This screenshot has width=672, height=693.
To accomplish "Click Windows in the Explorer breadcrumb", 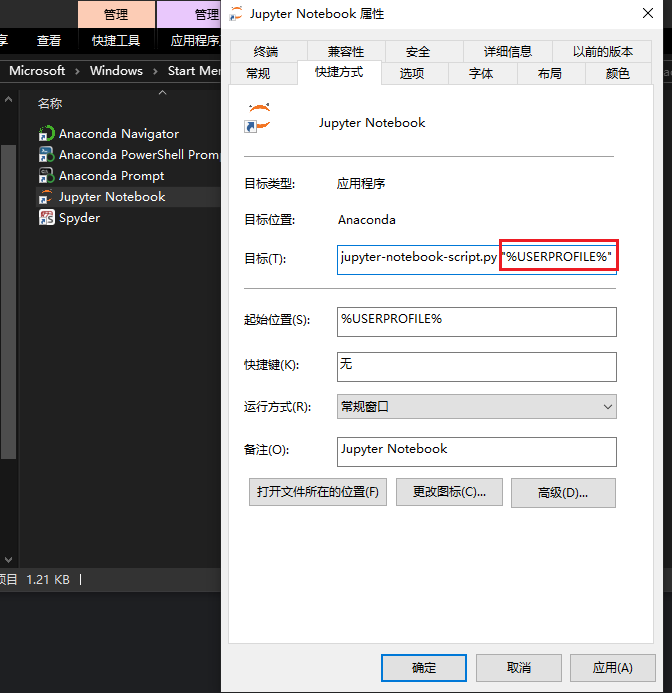I will (116, 71).
